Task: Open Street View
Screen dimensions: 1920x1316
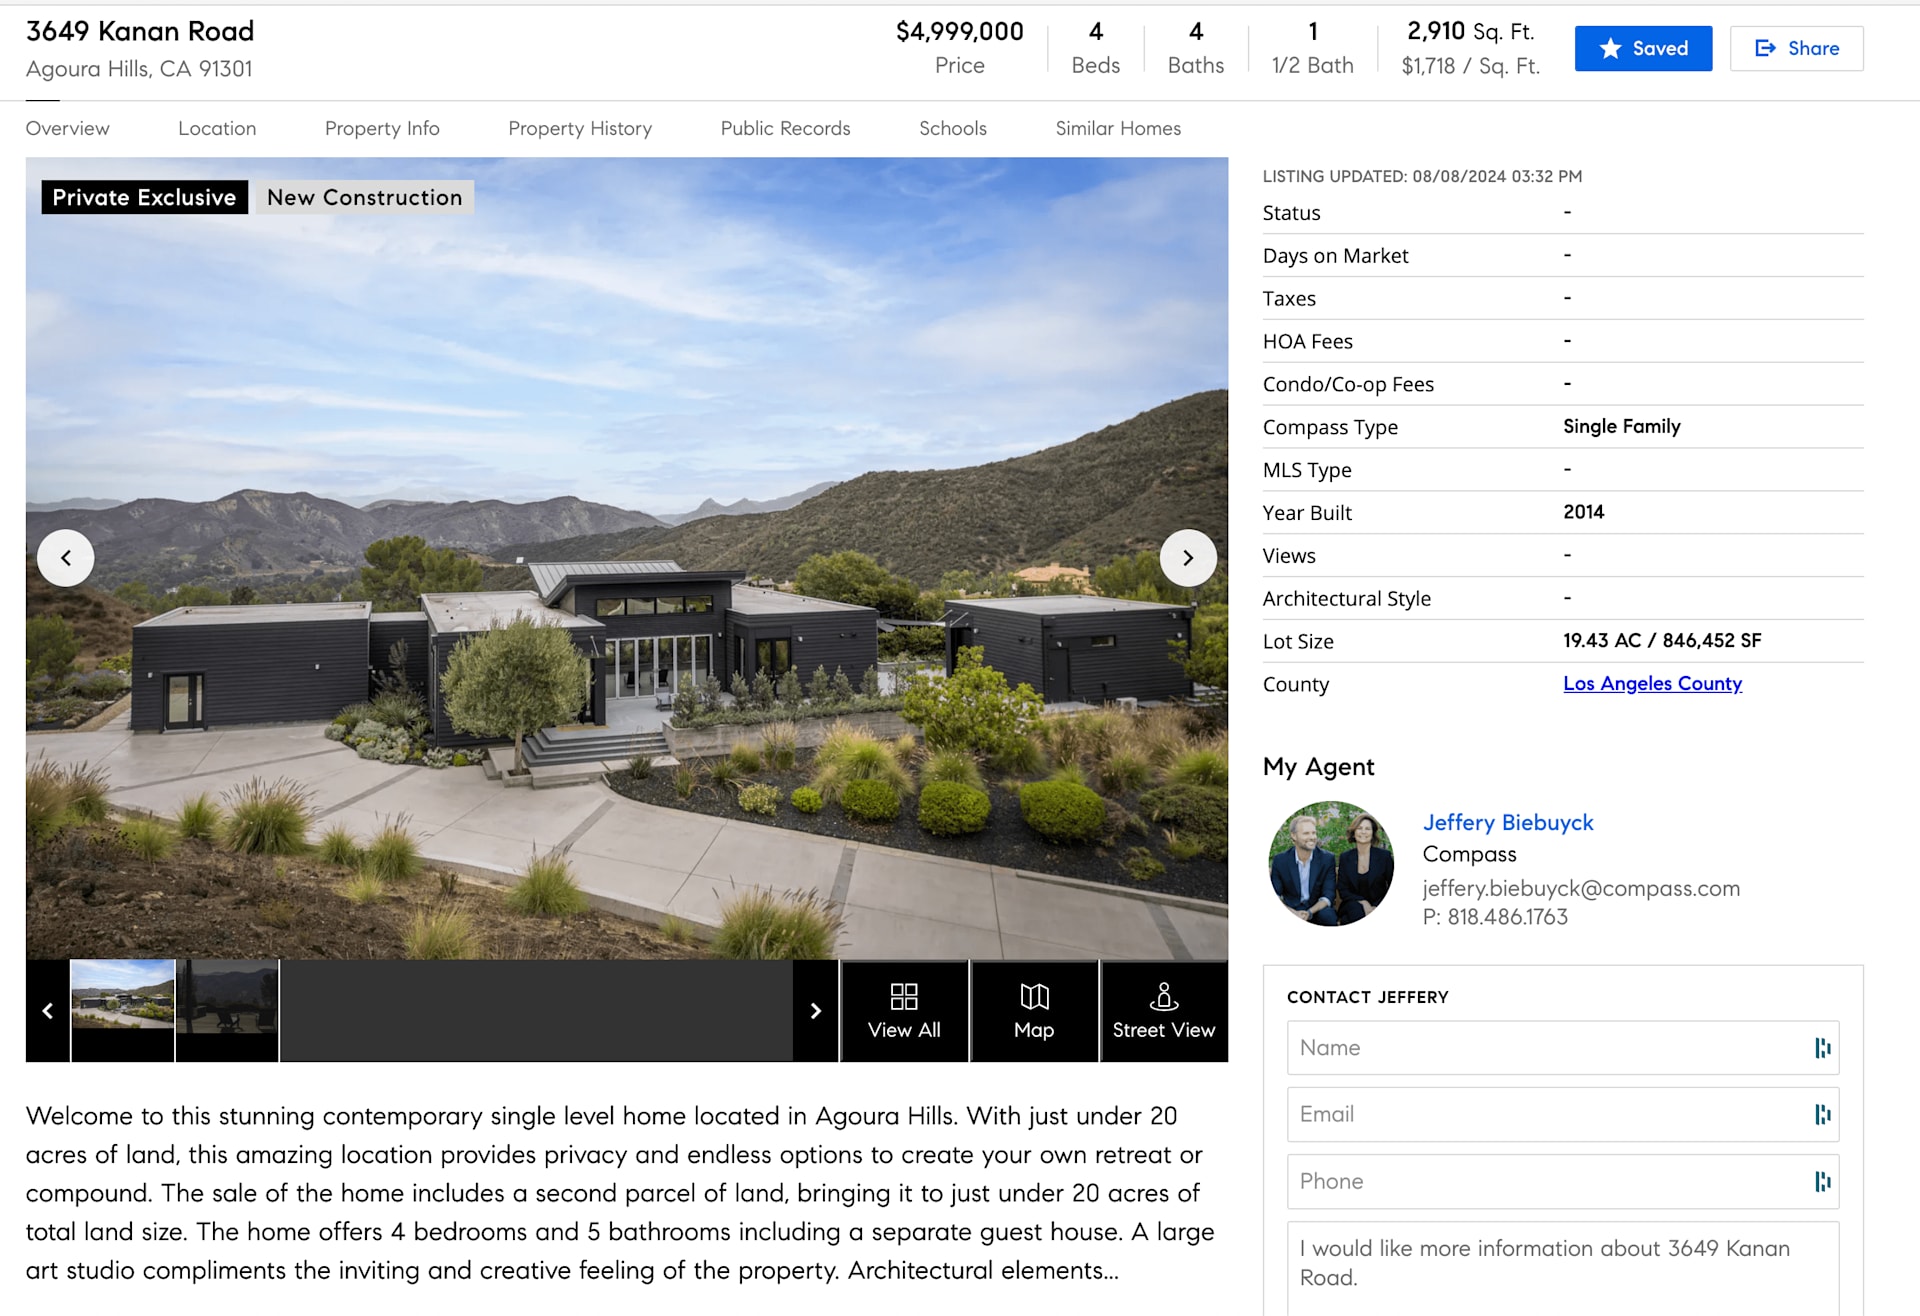Action: point(1163,1010)
